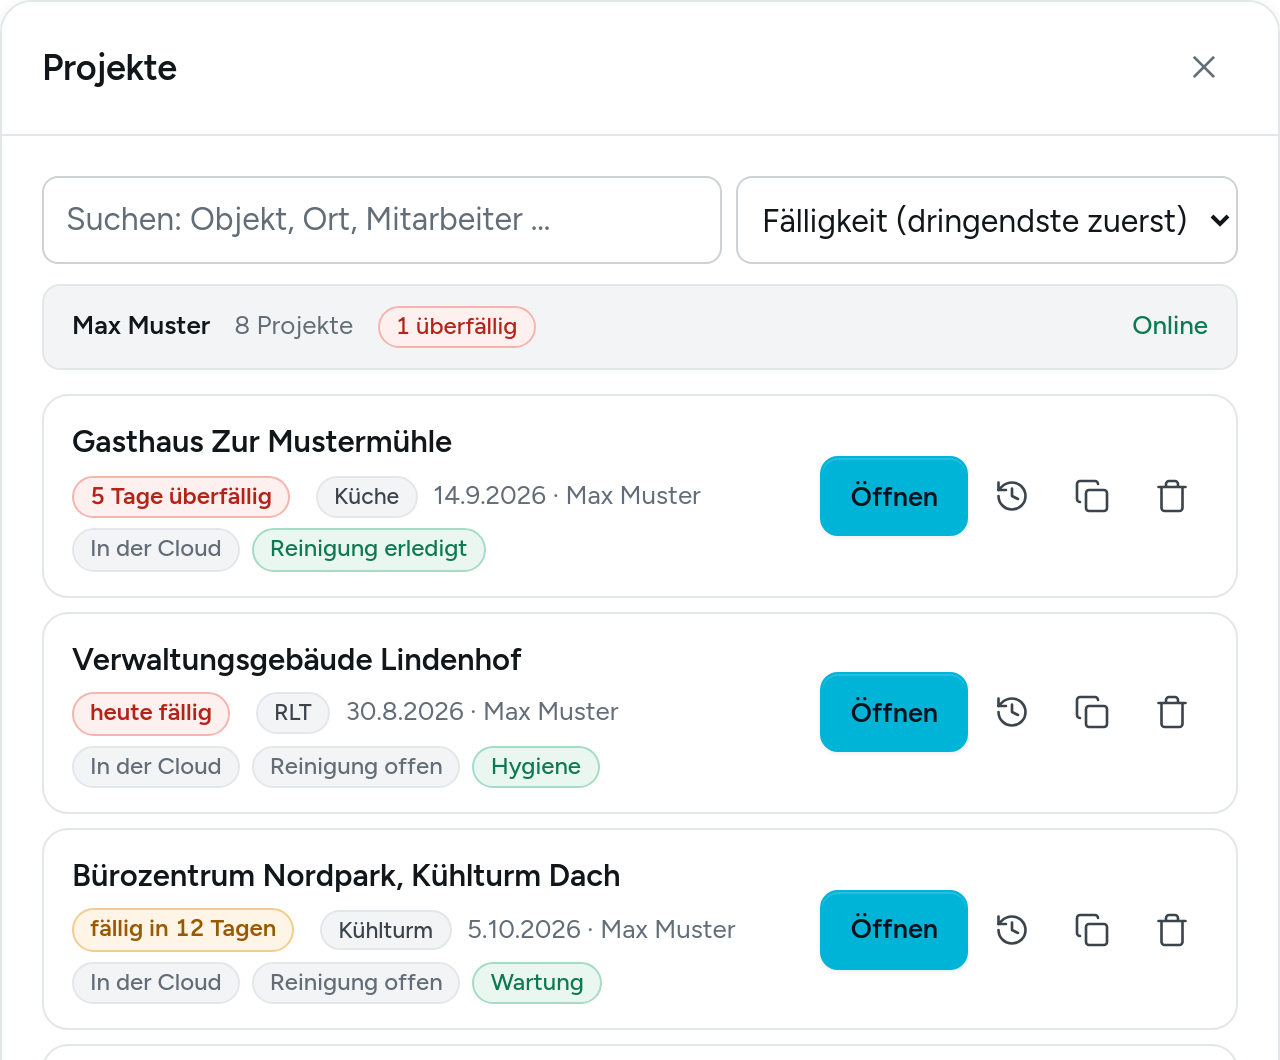Show history for Bürozentrum Nordpark project
This screenshot has height=1060, width=1280.
(x=1012, y=930)
